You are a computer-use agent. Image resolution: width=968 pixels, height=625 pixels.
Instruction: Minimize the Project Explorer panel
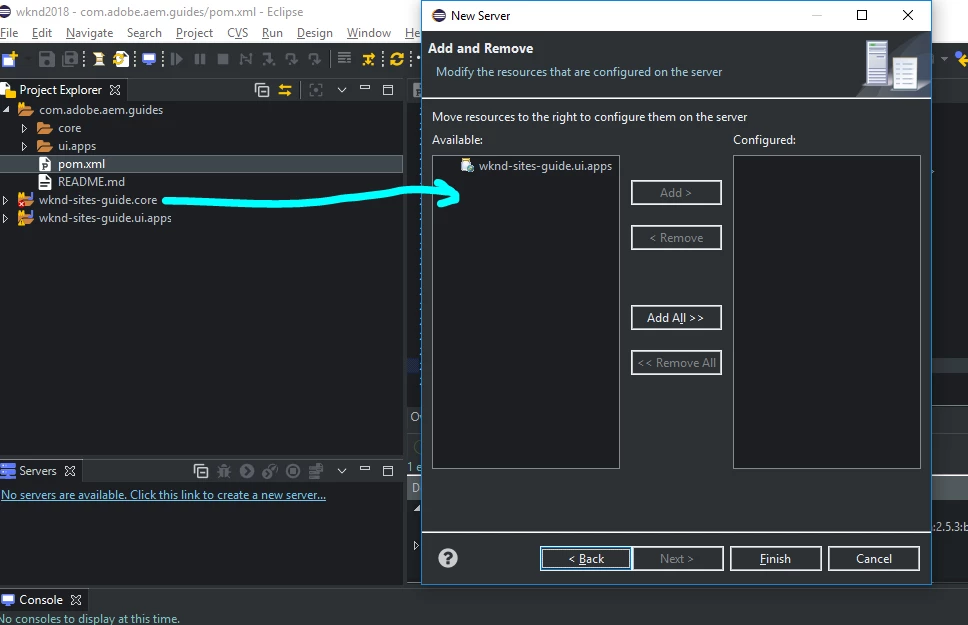(365, 88)
